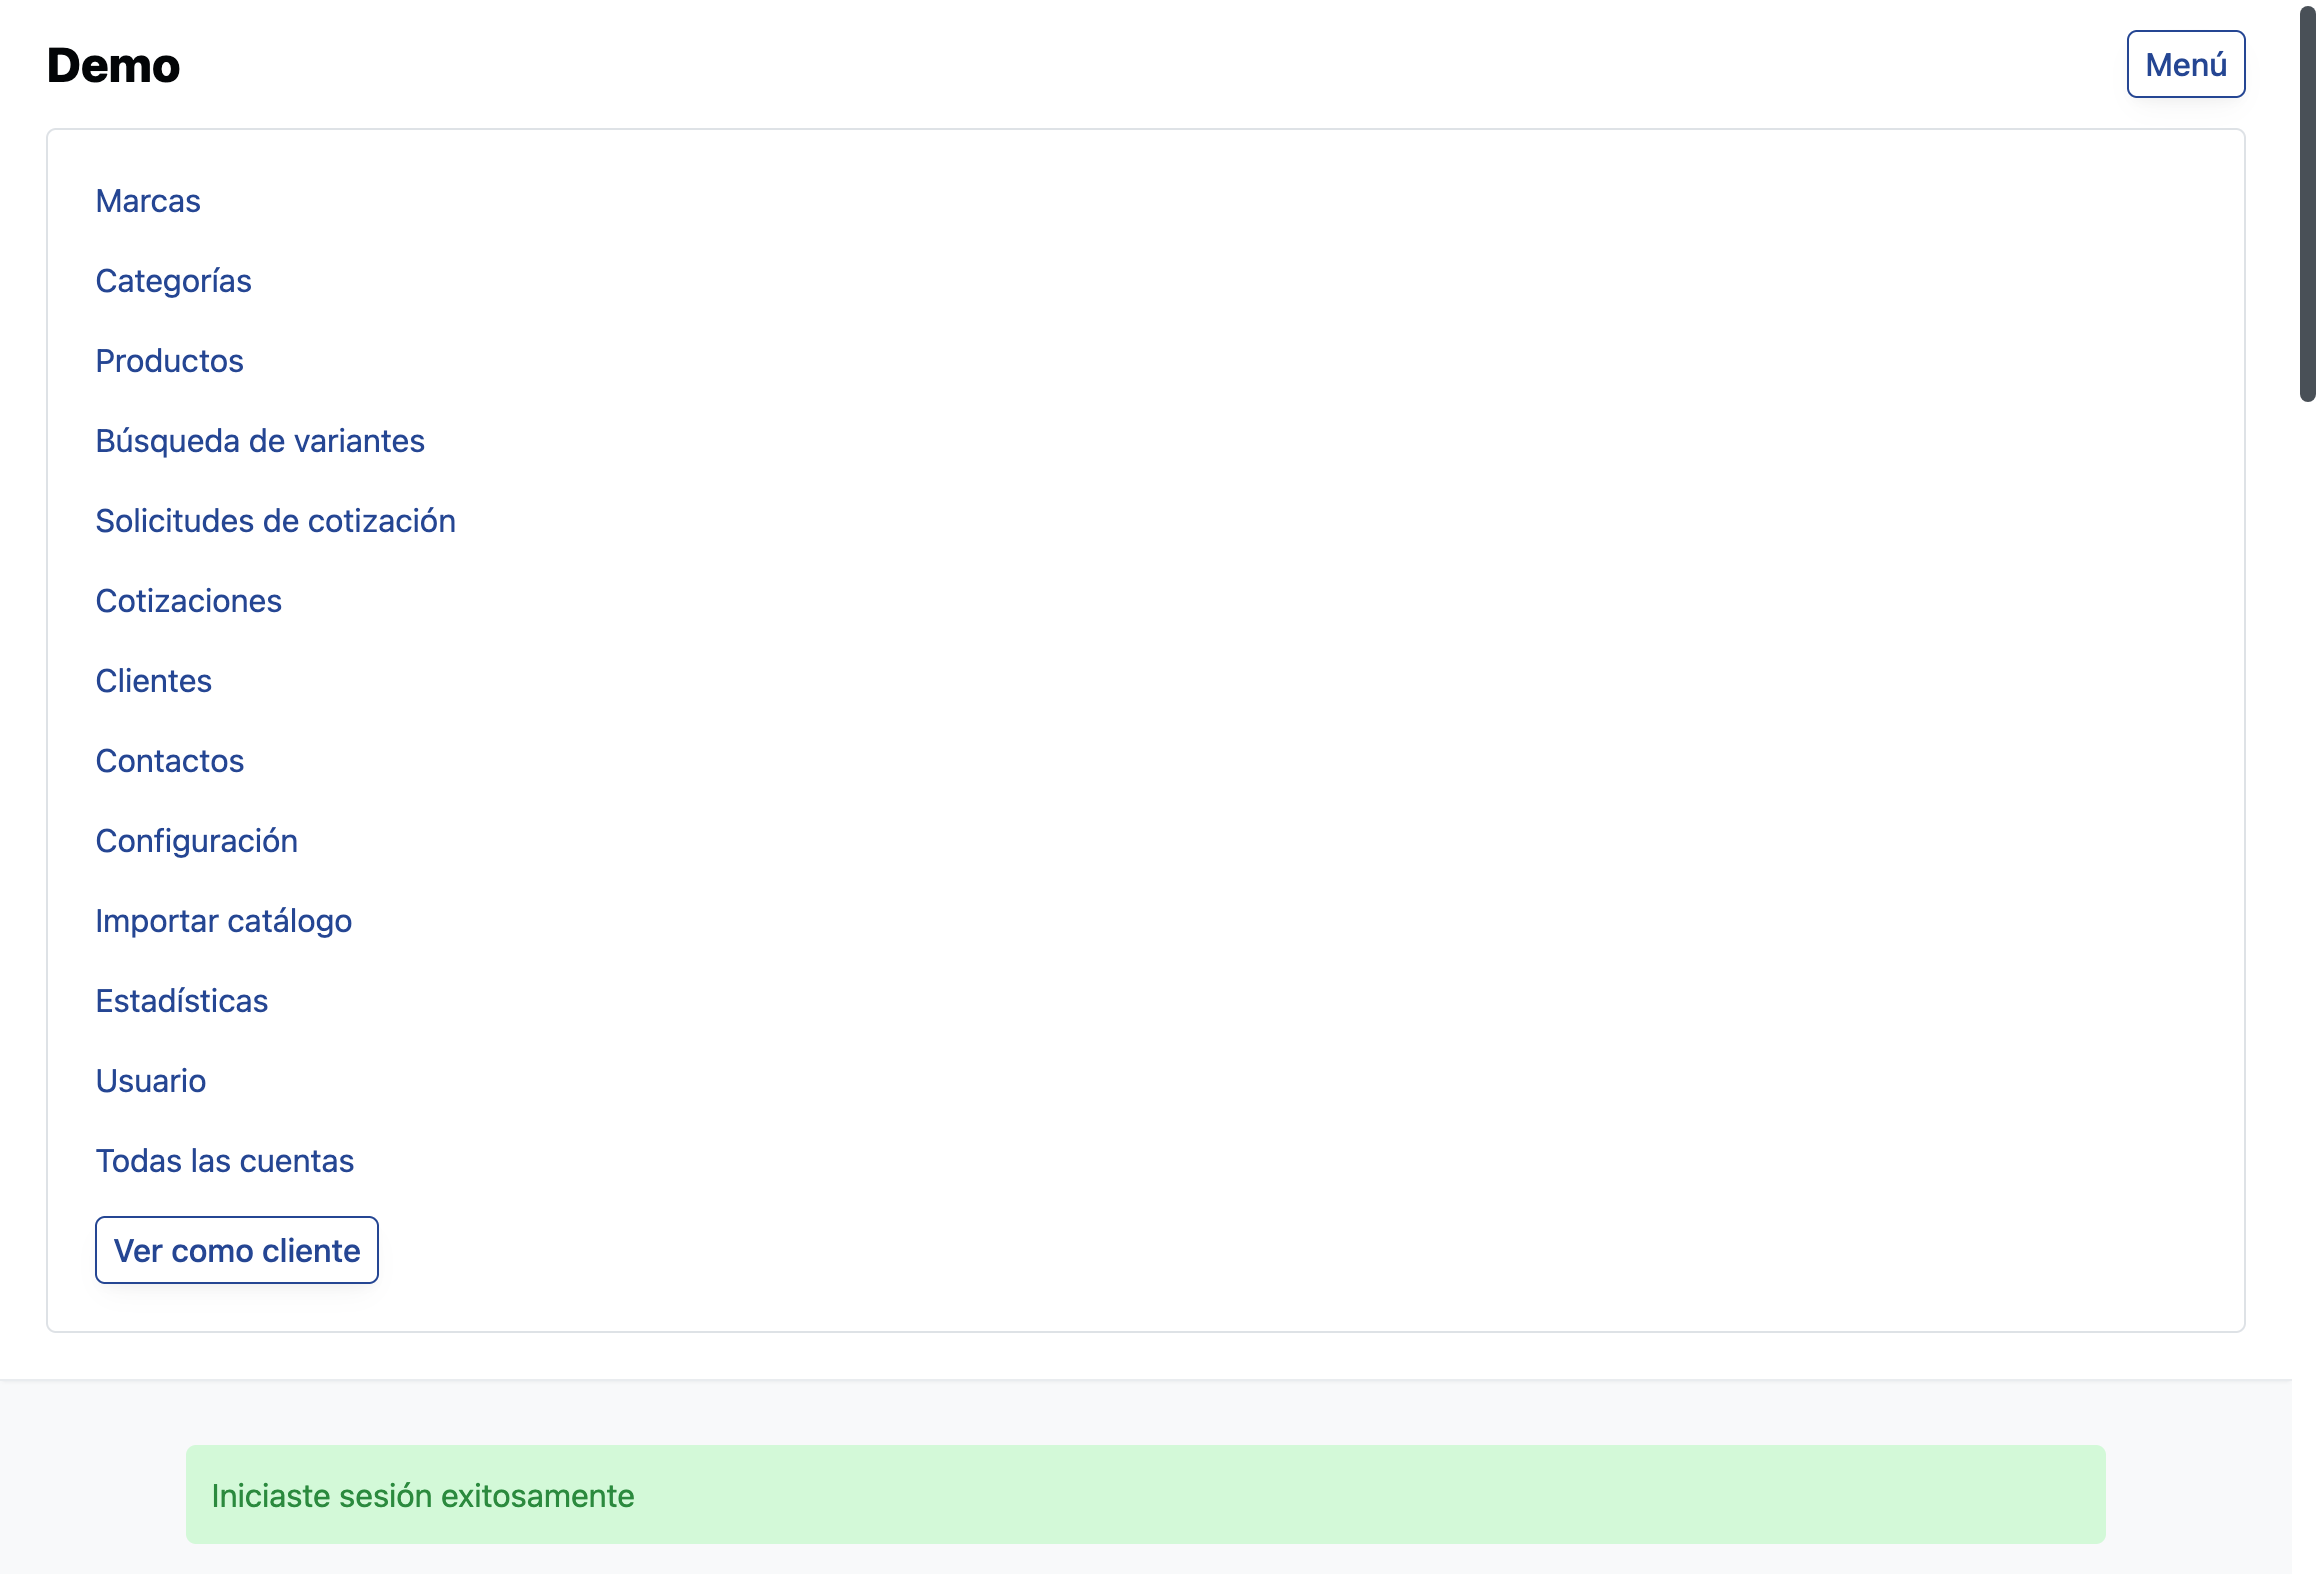Open the Productos section
The height and width of the screenshot is (1574, 2322).
click(169, 361)
